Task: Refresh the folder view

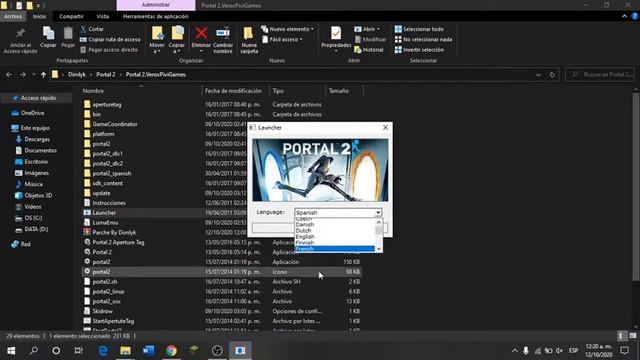Action: click(552, 75)
